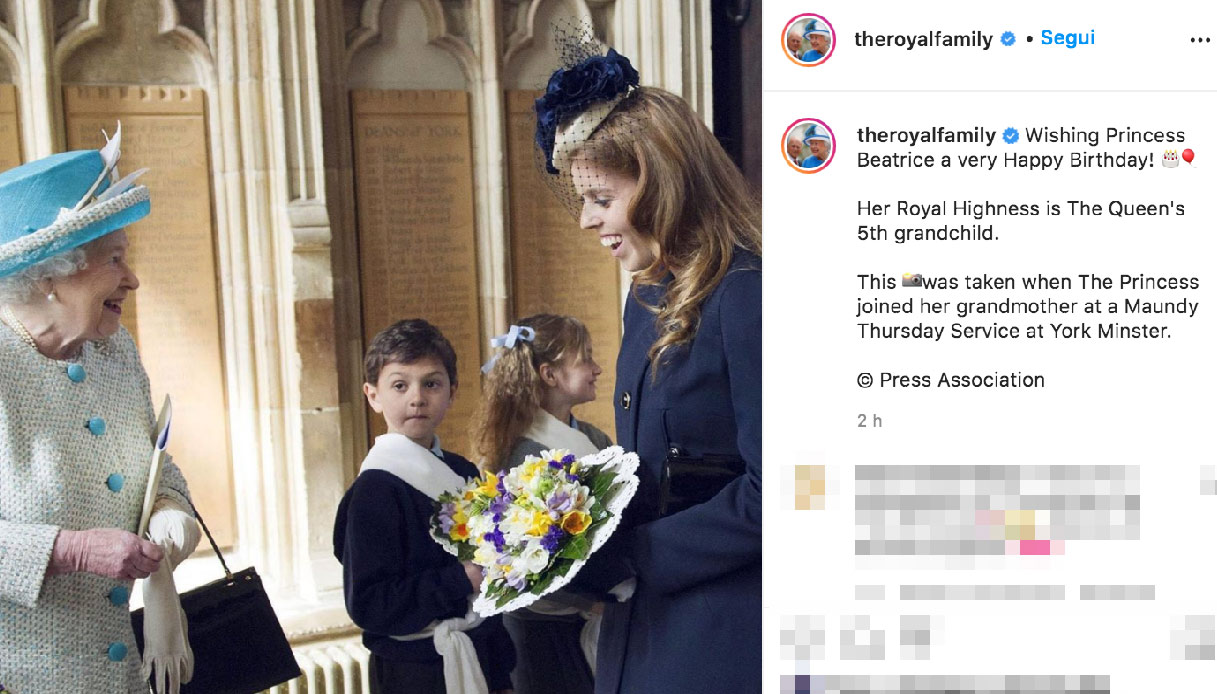Open the '2 h' post timestamp
The width and height of the screenshot is (1217, 694).
(870, 421)
